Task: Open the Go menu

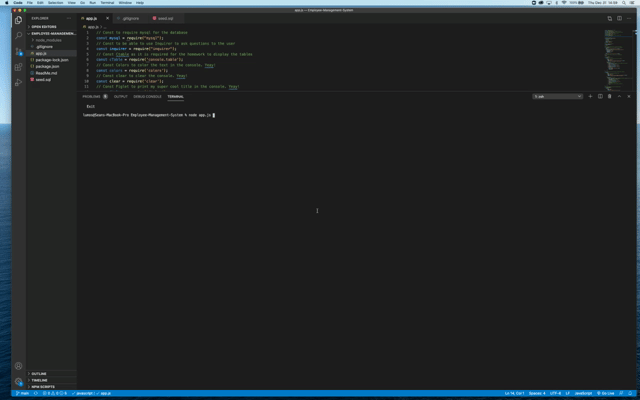Action: click(x=83, y=2)
